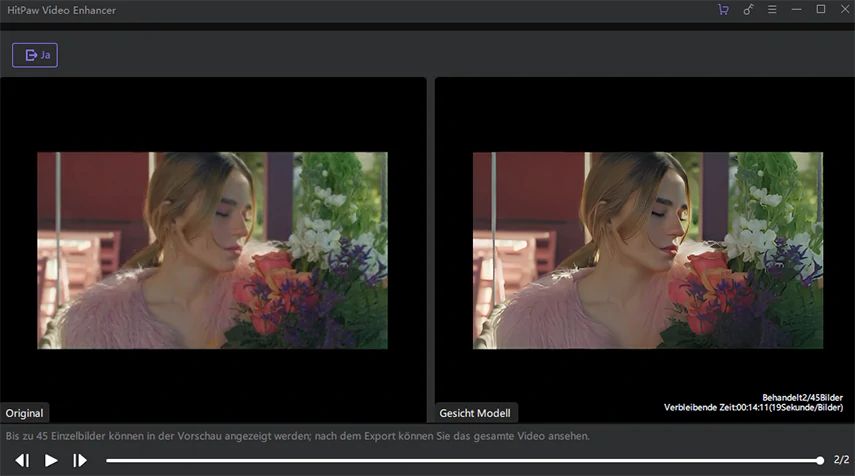Maximize the HitPaw Video Enhancer window
This screenshot has height=476, width=855.
[821, 9]
